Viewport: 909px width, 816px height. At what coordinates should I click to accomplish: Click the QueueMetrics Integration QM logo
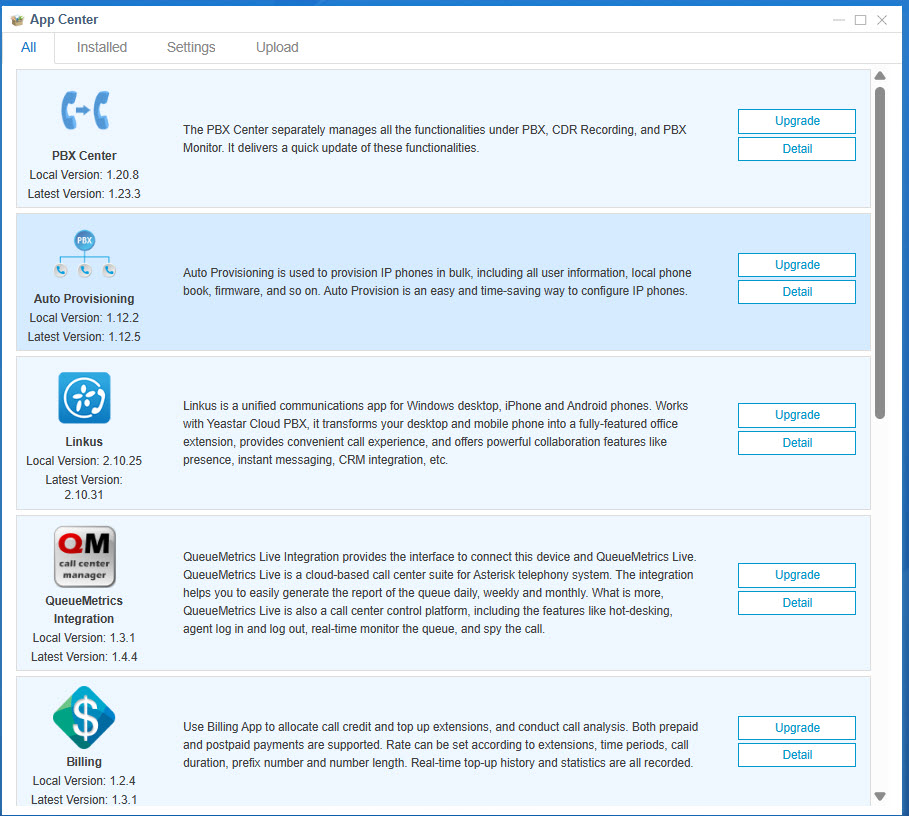(x=84, y=556)
